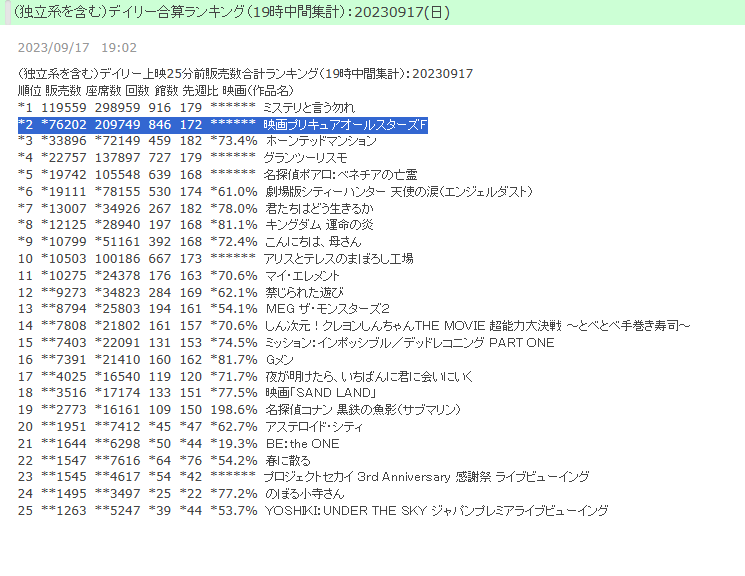Click the title BE:the ONE
Viewport: 745px width, 576px height.
[x=303, y=443]
